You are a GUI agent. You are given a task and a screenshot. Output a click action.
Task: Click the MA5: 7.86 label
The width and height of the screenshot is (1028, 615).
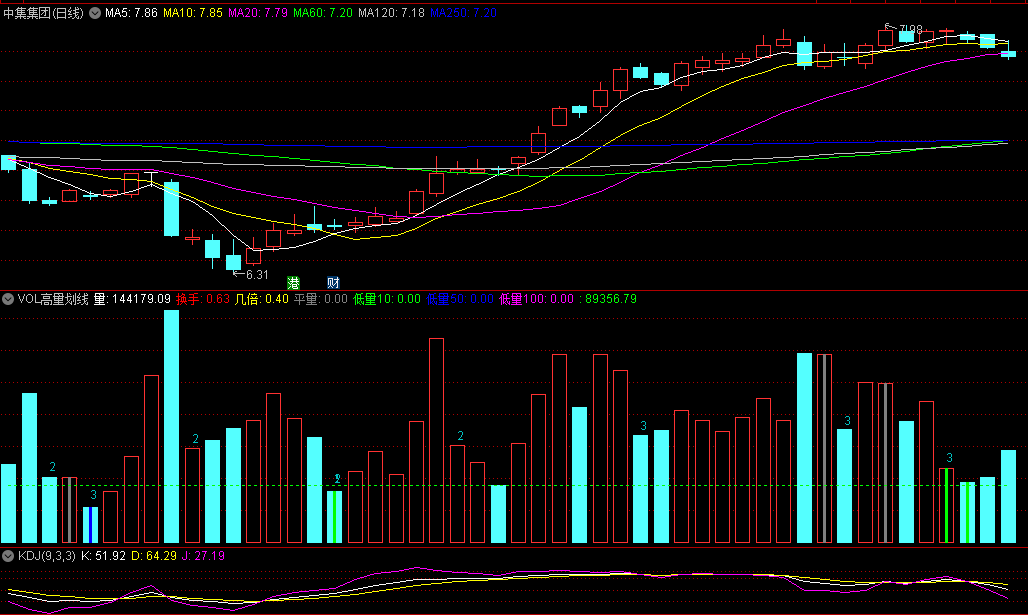(131, 13)
